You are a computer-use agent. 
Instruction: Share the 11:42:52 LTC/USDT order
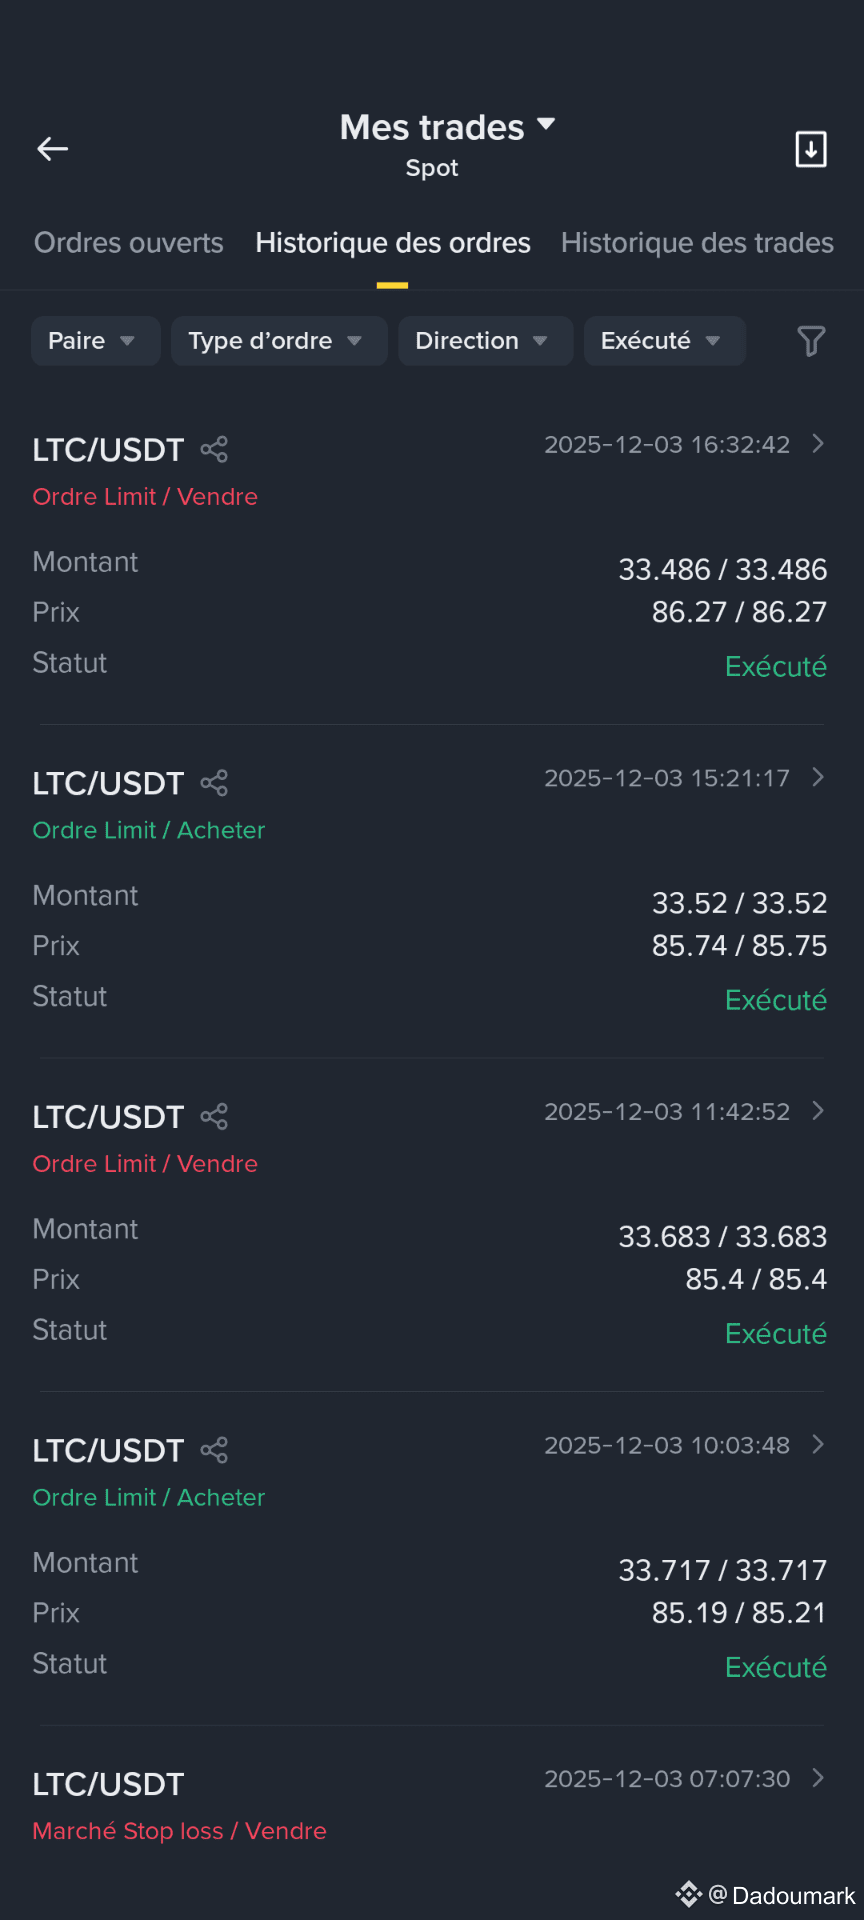click(214, 1116)
